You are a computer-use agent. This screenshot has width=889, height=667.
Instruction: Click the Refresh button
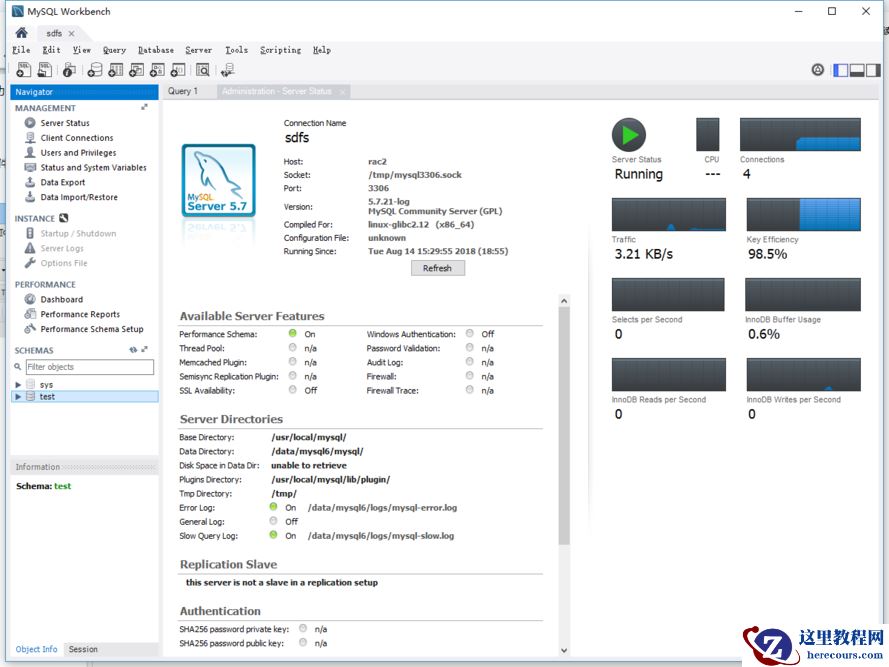pyautogui.click(x=437, y=268)
